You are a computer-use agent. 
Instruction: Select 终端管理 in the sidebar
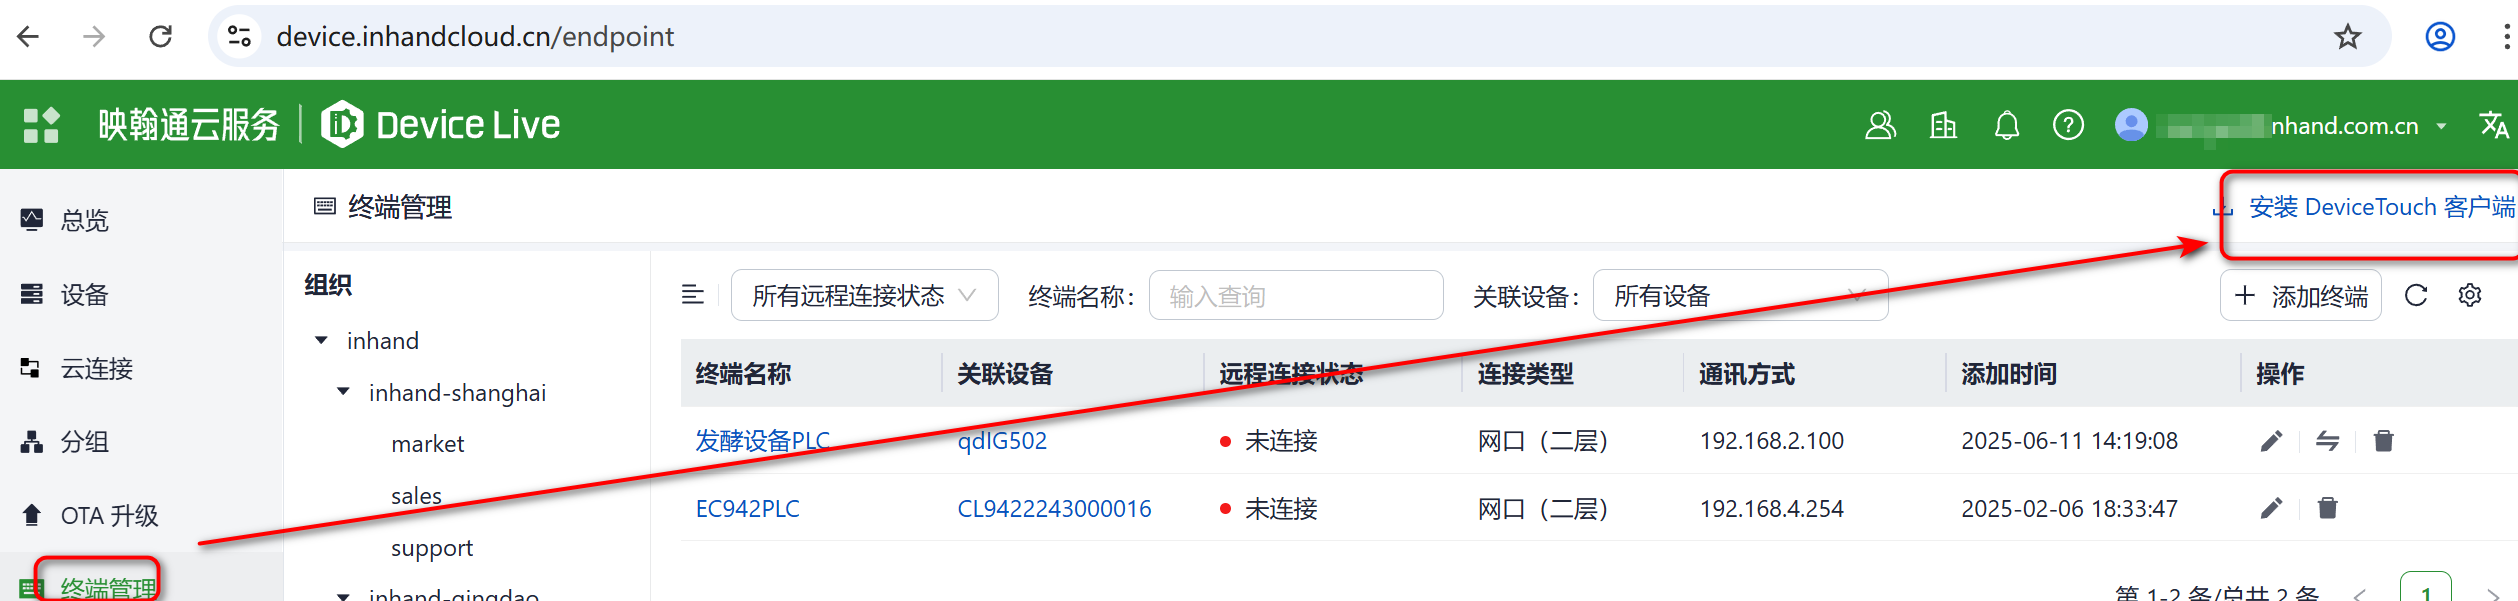[109, 587]
